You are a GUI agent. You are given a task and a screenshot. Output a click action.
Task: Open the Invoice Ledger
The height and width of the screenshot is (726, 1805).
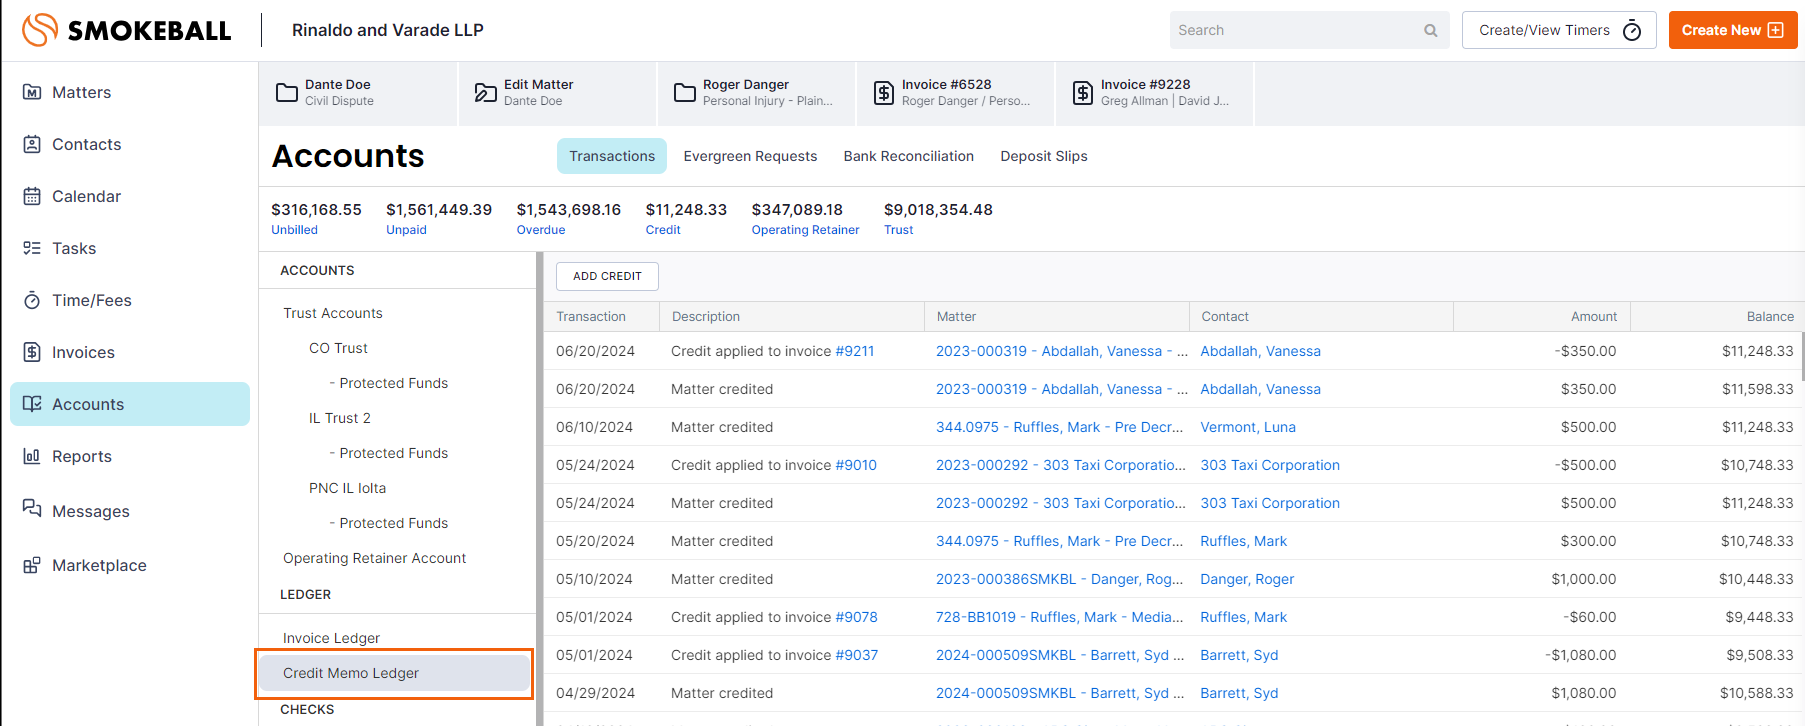[331, 638]
